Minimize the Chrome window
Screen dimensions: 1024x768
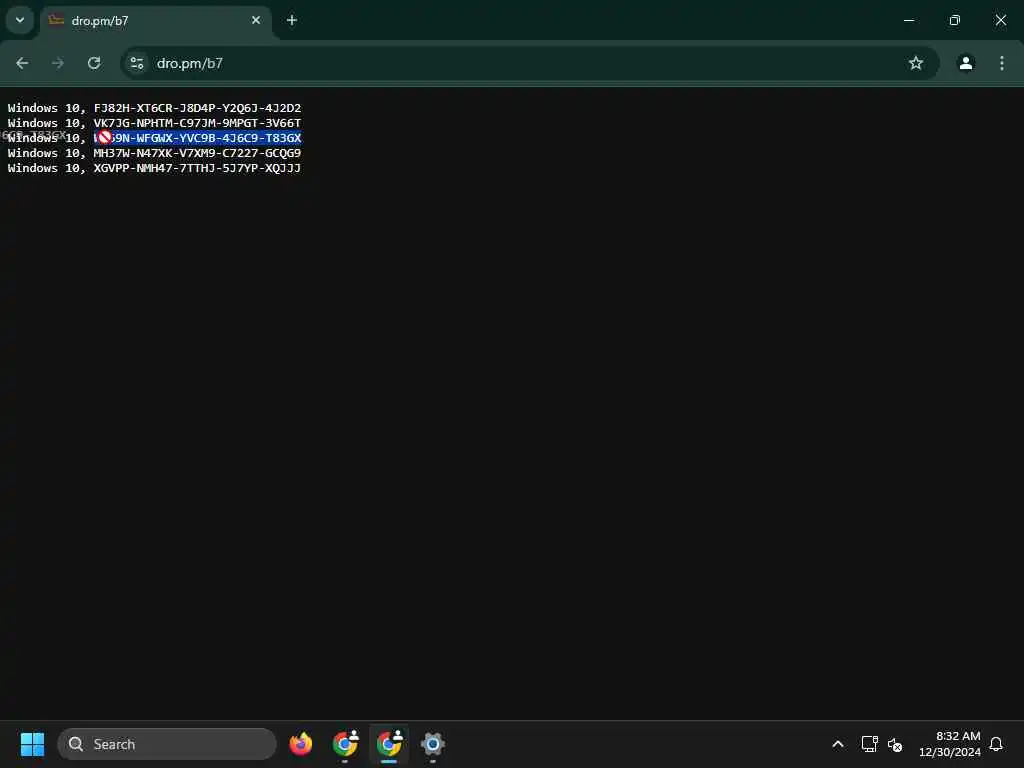coord(908,21)
